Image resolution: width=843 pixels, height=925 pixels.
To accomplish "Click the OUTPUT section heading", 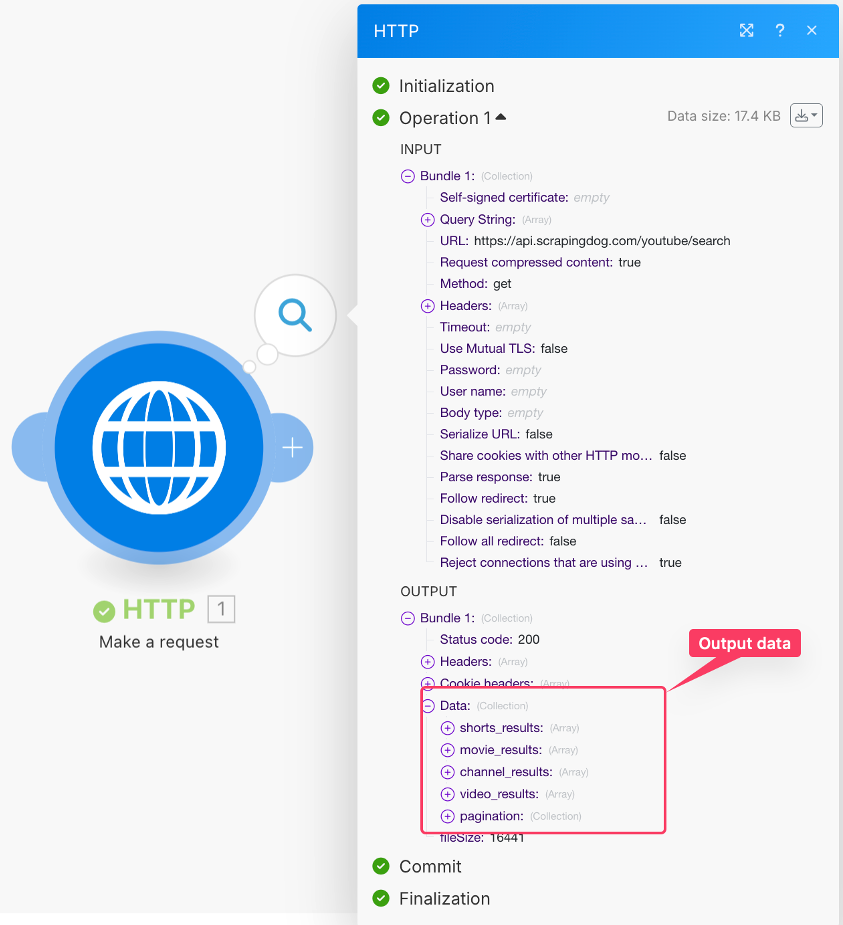I will click(429, 591).
